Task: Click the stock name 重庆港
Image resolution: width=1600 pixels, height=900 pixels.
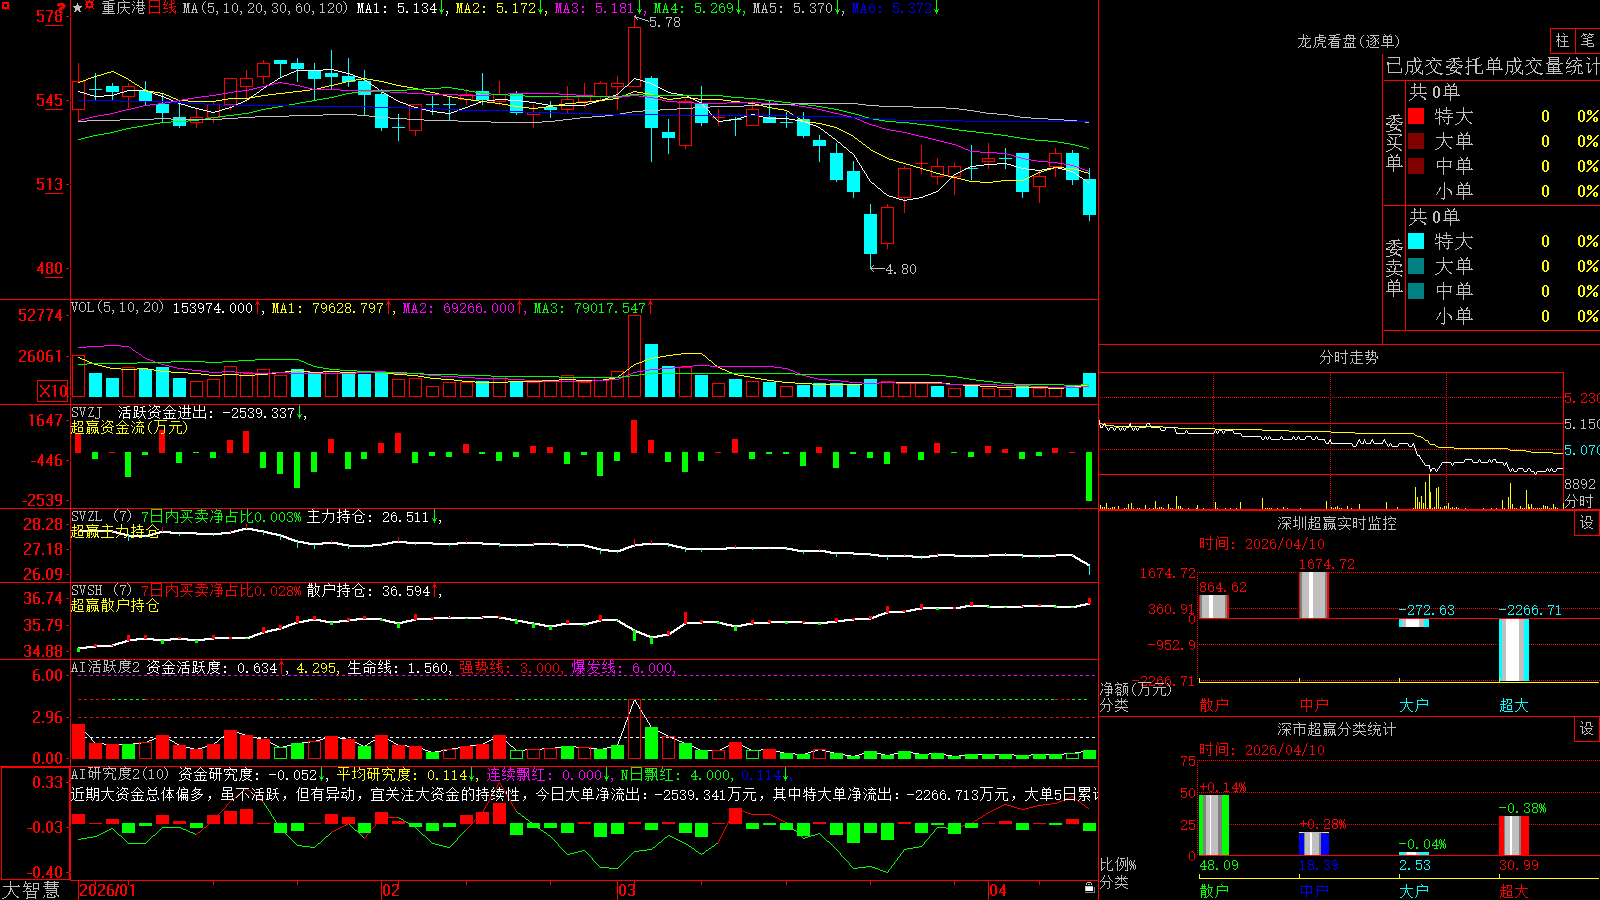Action: [x=123, y=8]
